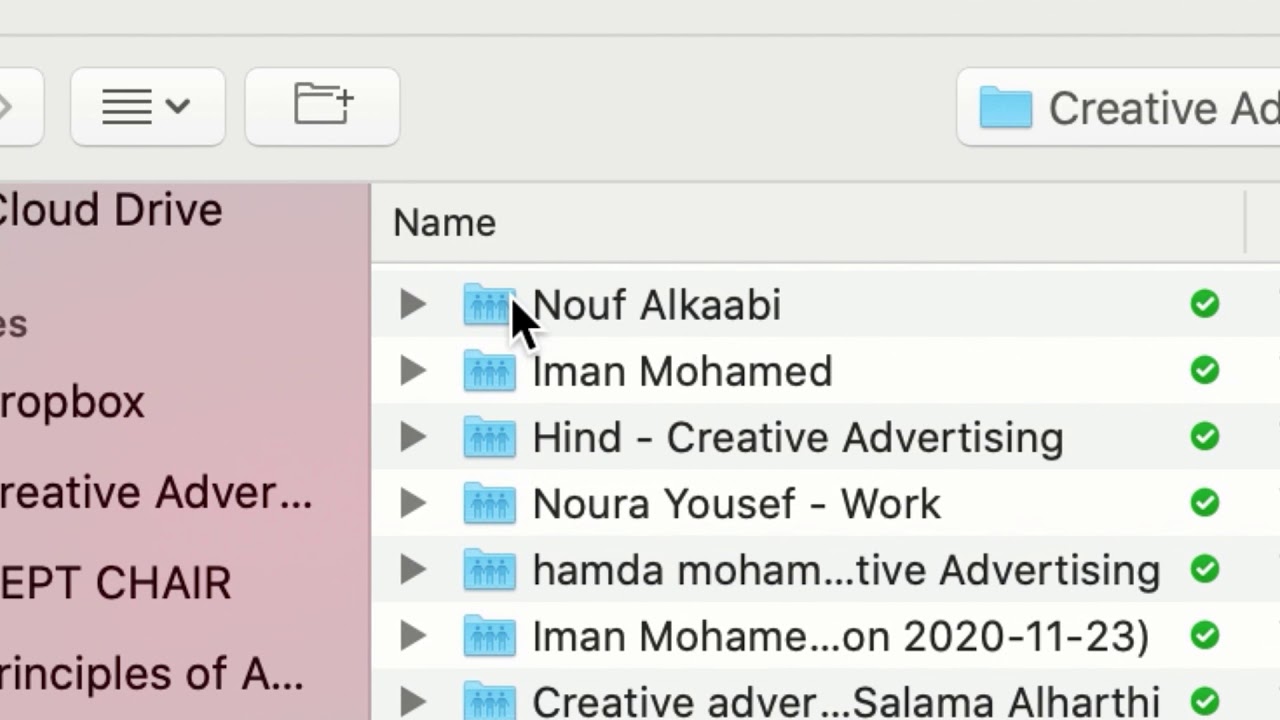Viewport: 1280px width, 720px height.
Task: Expand the Nouf Alkaabi folder
Action: pyautogui.click(x=412, y=305)
